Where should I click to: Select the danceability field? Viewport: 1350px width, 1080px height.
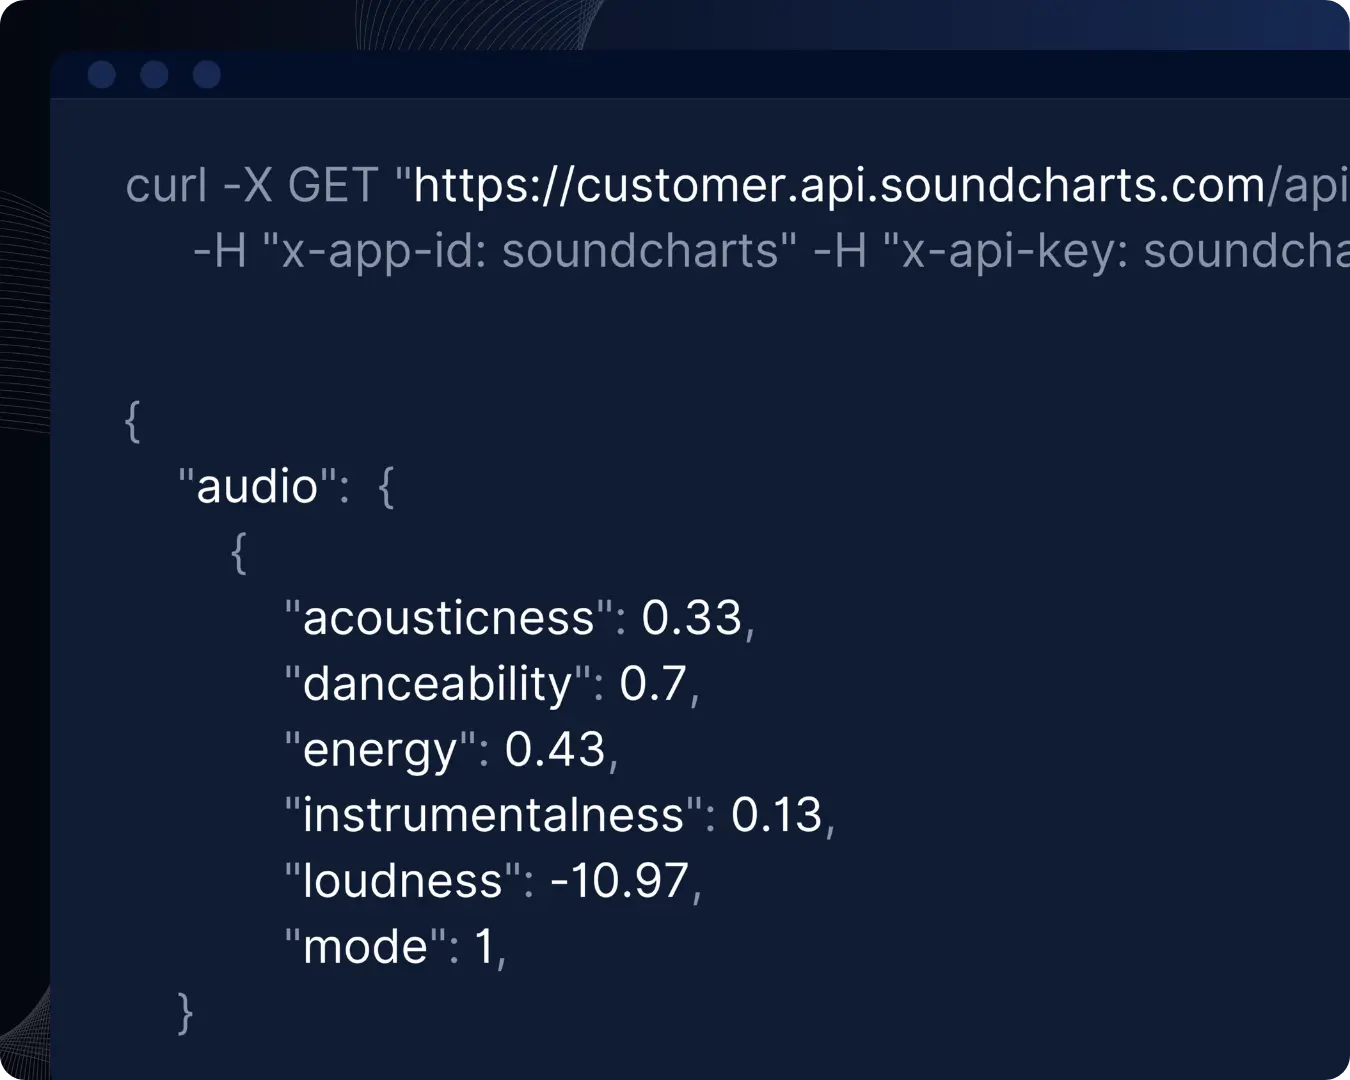click(435, 683)
